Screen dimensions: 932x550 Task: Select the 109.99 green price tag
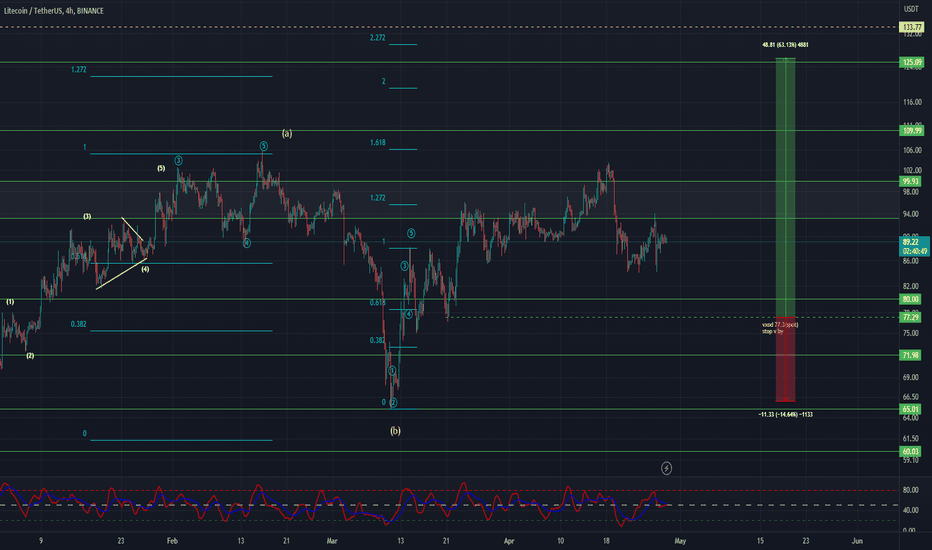[911, 130]
